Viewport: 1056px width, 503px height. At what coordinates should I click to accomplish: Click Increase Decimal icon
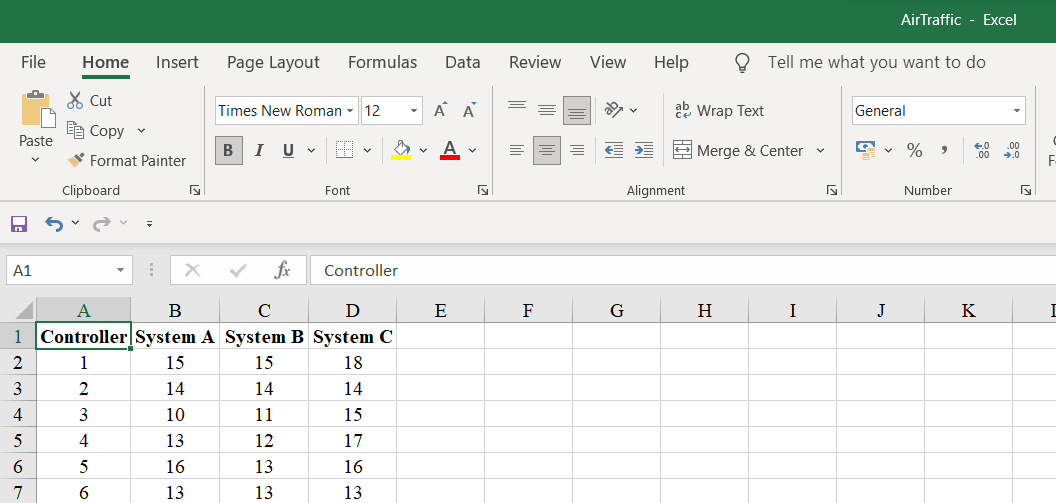click(981, 150)
